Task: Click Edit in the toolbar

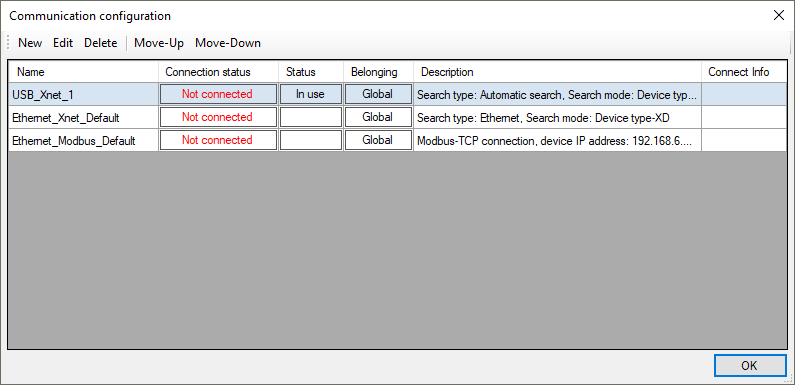Action: (63, 43)
